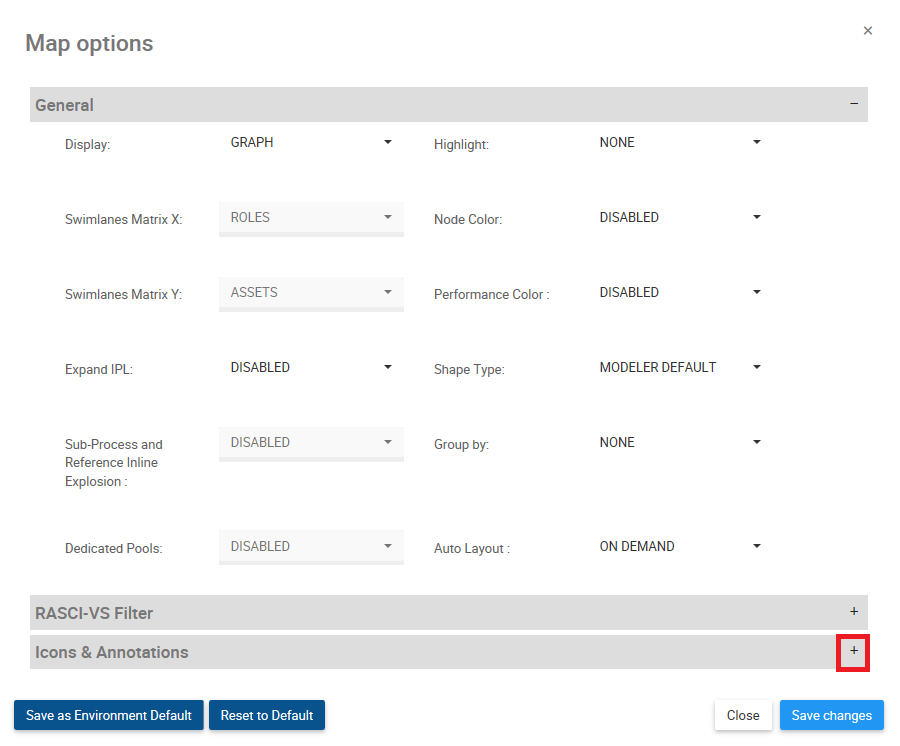
Task: Expand Icons & Annotations plus icon
Action: [854, 651]
